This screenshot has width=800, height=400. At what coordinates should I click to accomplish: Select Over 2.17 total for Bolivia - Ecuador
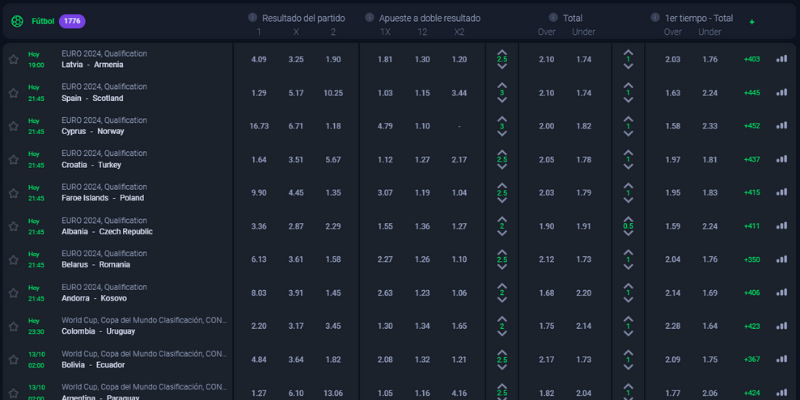tap(546, 360)
